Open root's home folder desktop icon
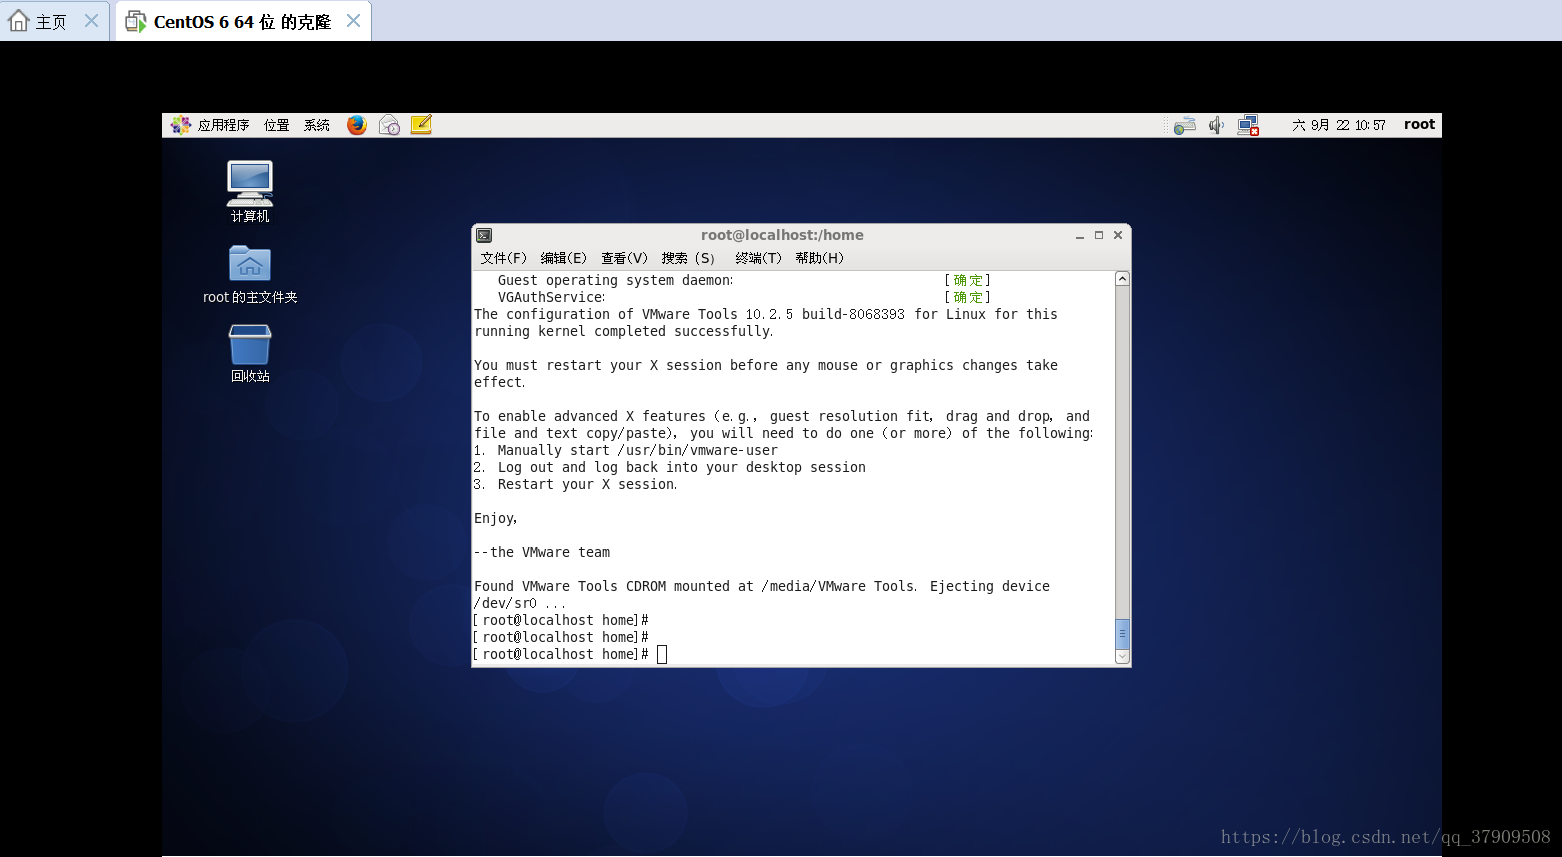This screenshot has width=1562, height=857. (x=250, y=275)
